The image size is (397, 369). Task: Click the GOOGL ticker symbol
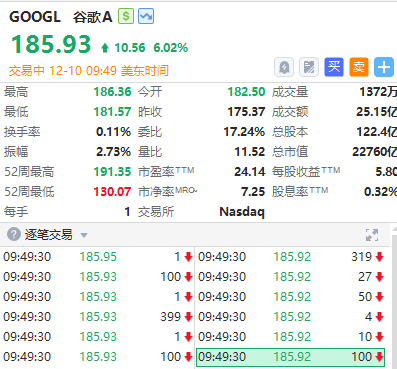(x=35, y=17)
